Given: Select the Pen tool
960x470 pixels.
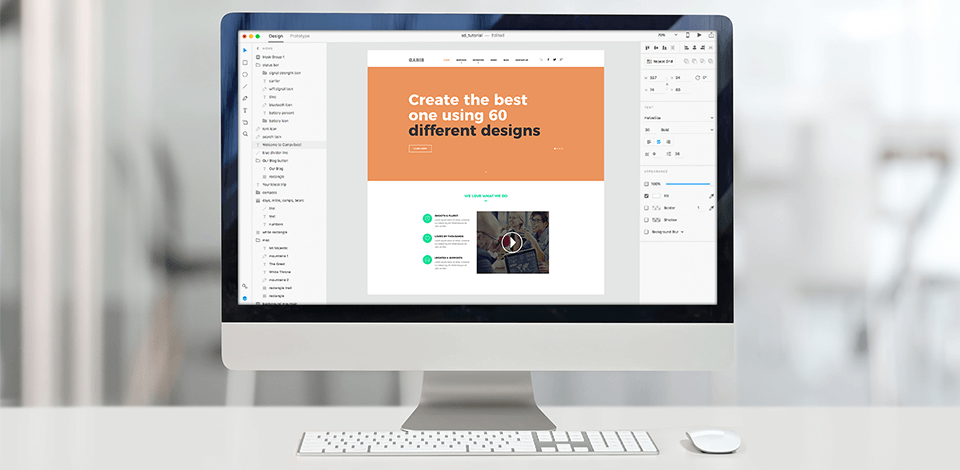Looking at the screenshot, I should click(x=245, y=98).
